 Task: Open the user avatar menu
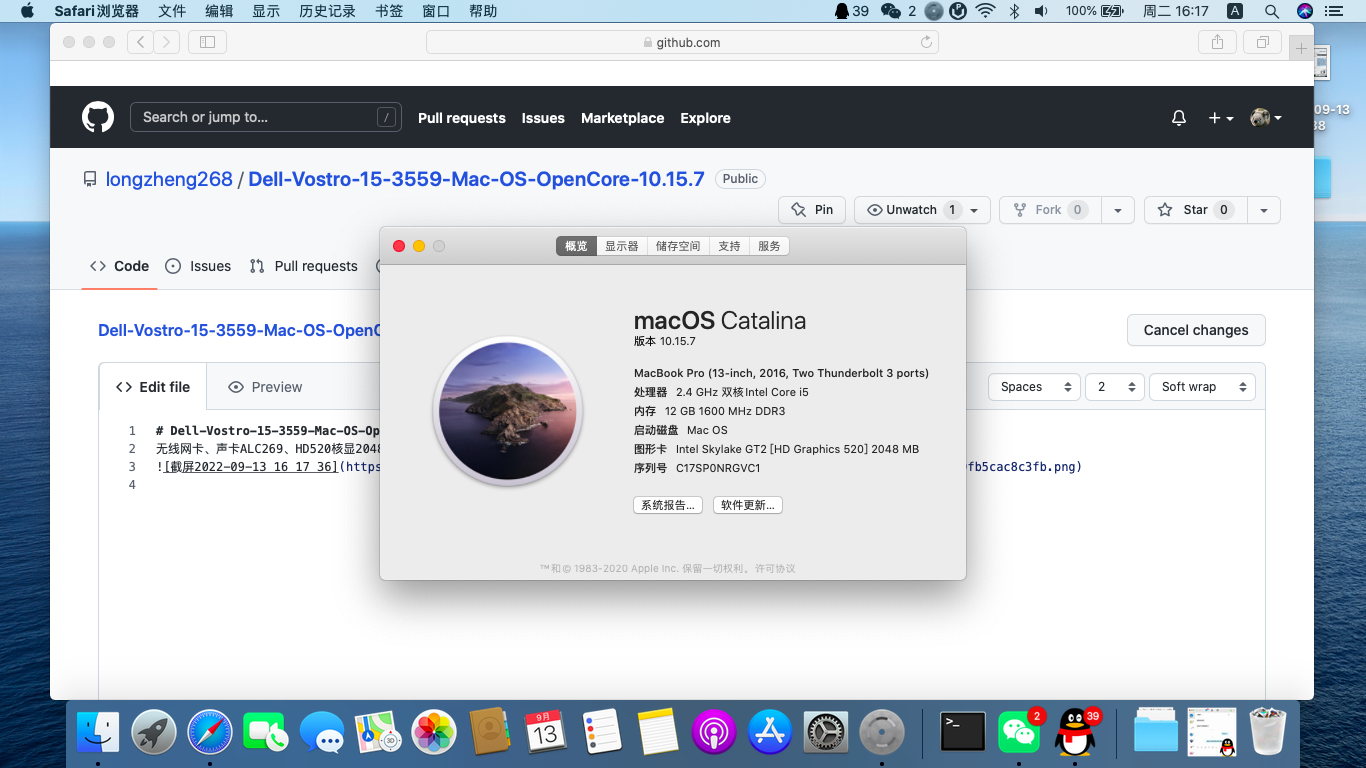[x=1265, y=118]
